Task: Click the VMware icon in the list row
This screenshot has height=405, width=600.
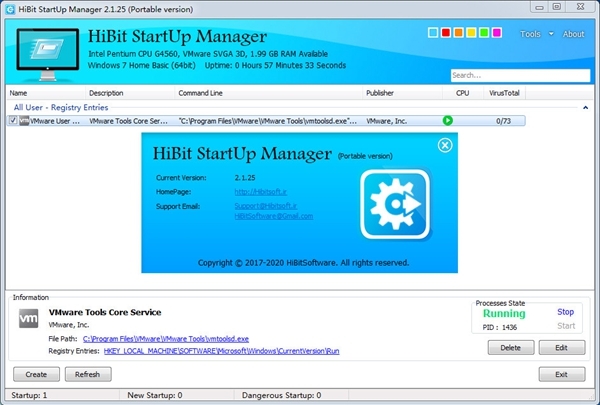Action: pos(24,121)
